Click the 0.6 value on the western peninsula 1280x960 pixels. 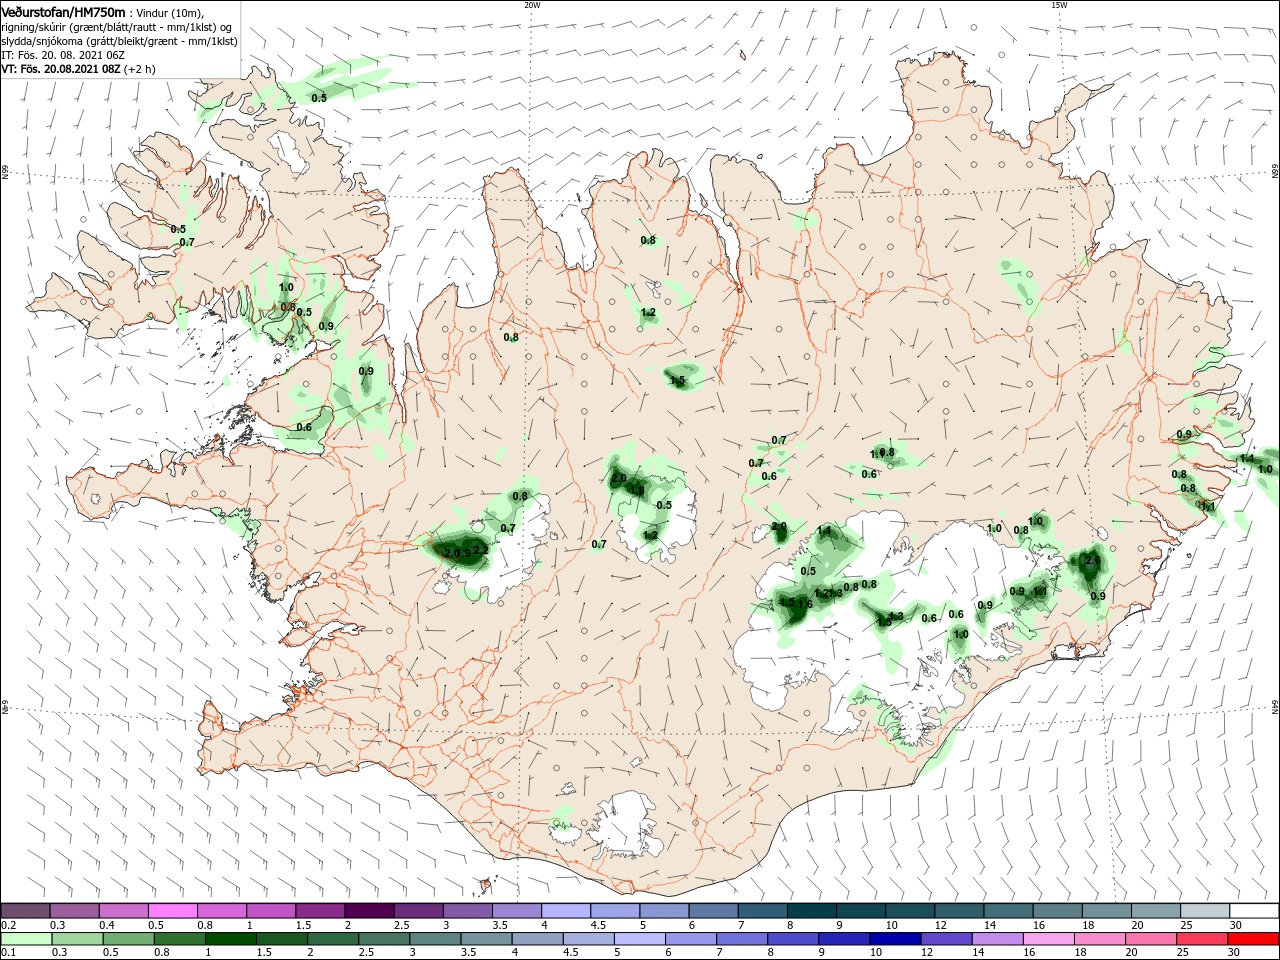[x=304, y=428]
